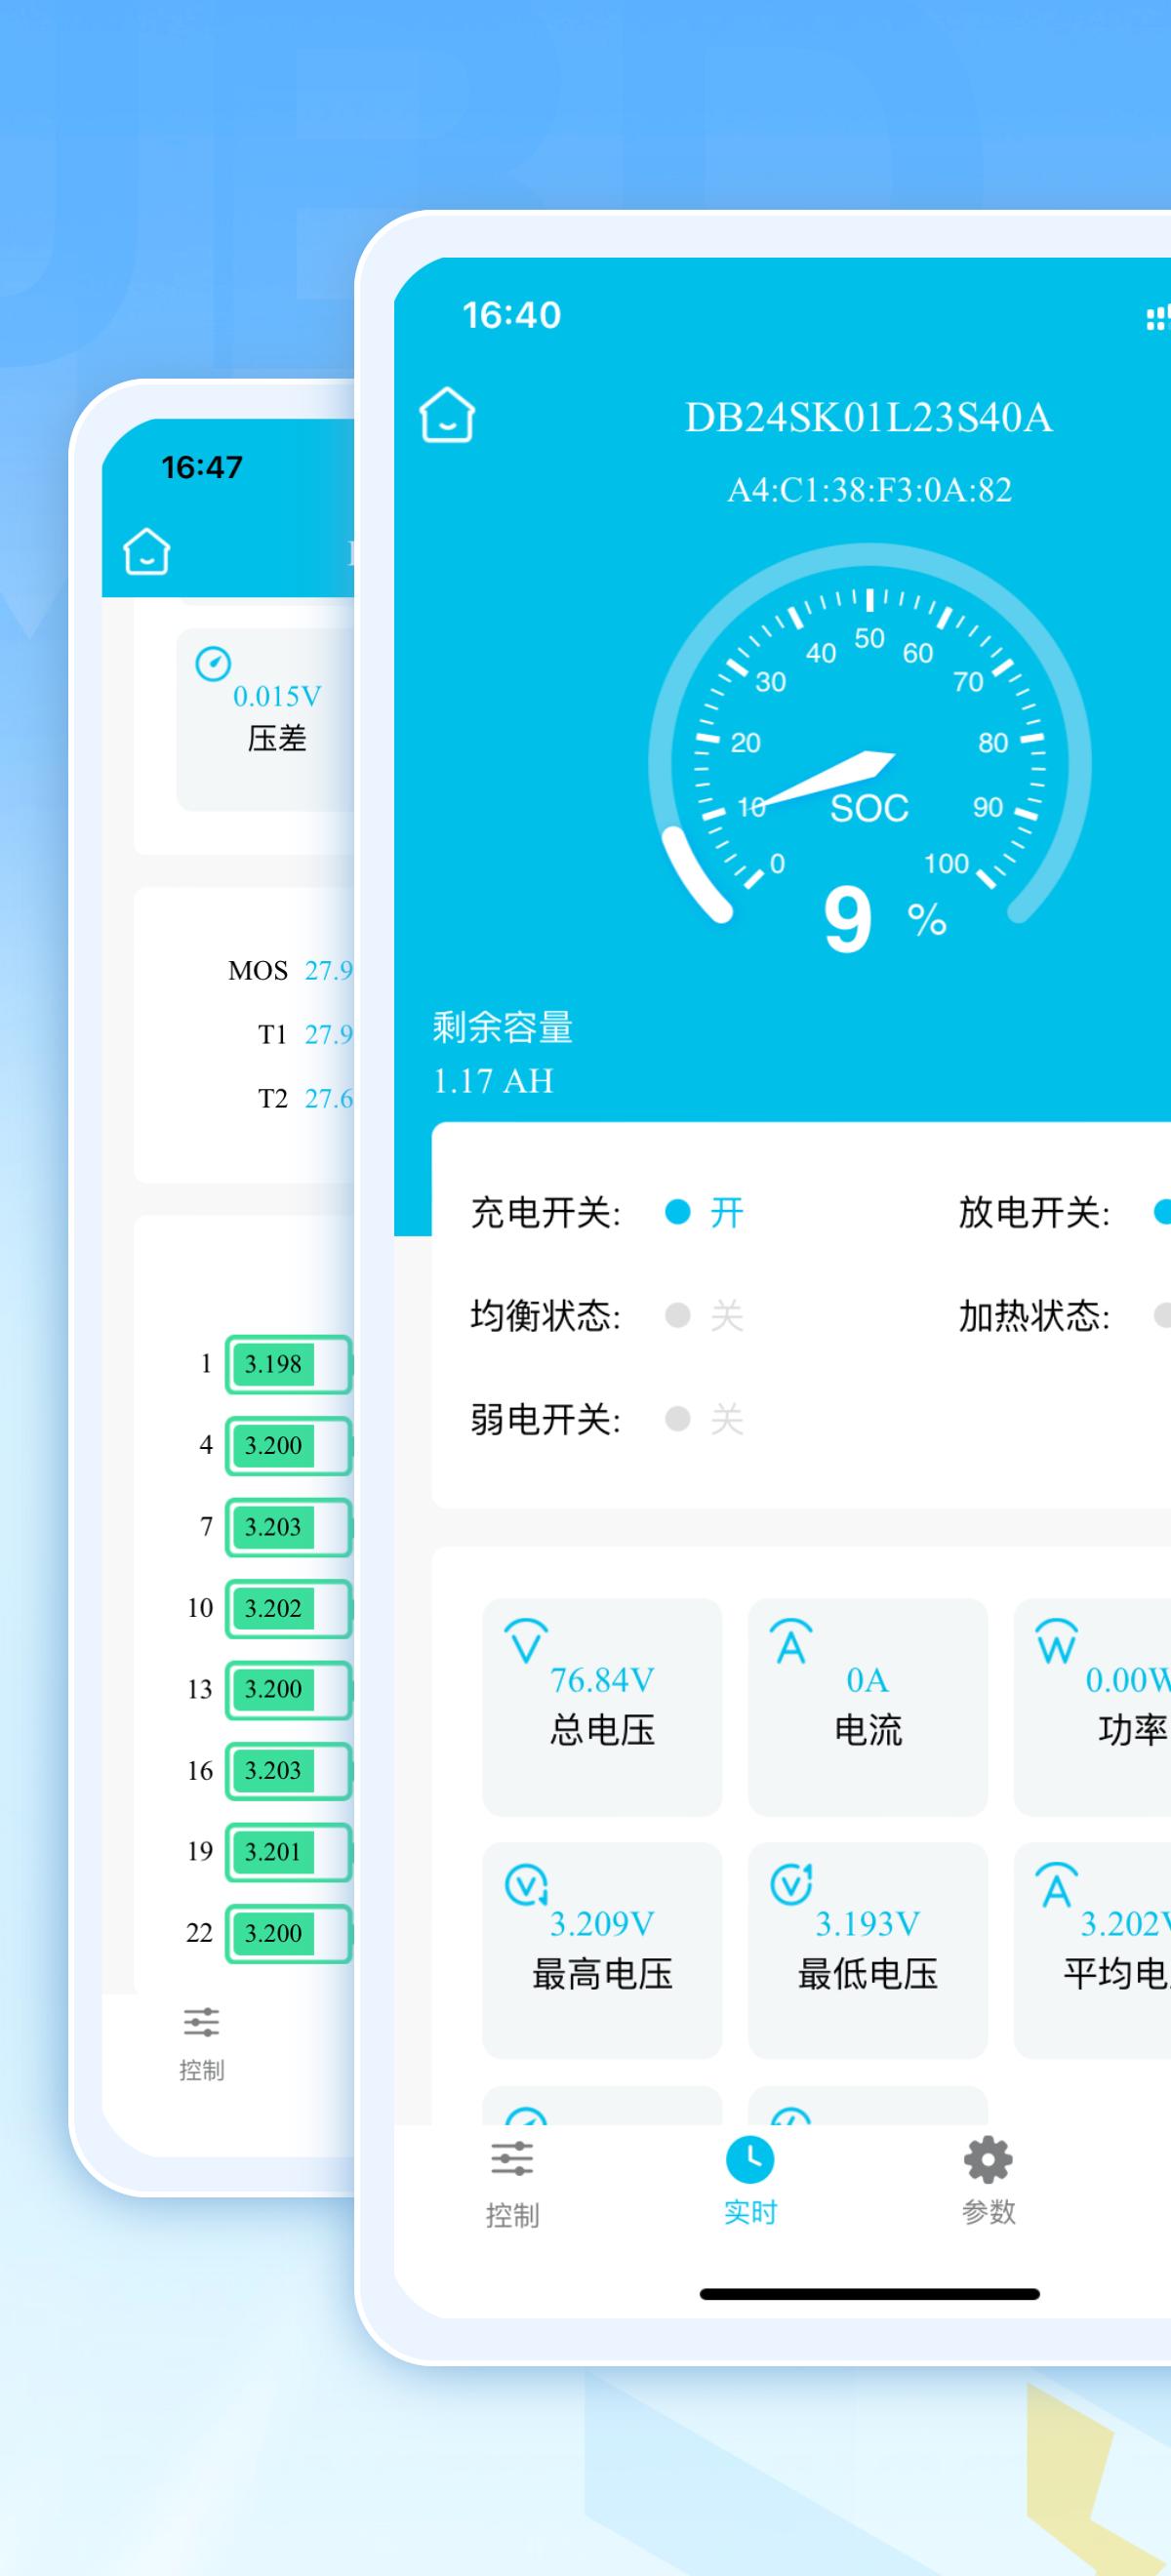The width and height of the screenshot is (1171, 2576).
Task: Open 控制 tab in front phone
Action: 512,2185
